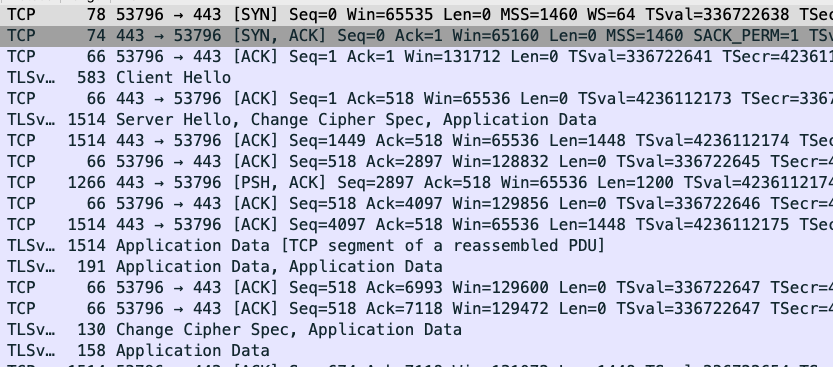
Task: Click the TCP protocol cell of first SYN row
Action: click(21, 14)
